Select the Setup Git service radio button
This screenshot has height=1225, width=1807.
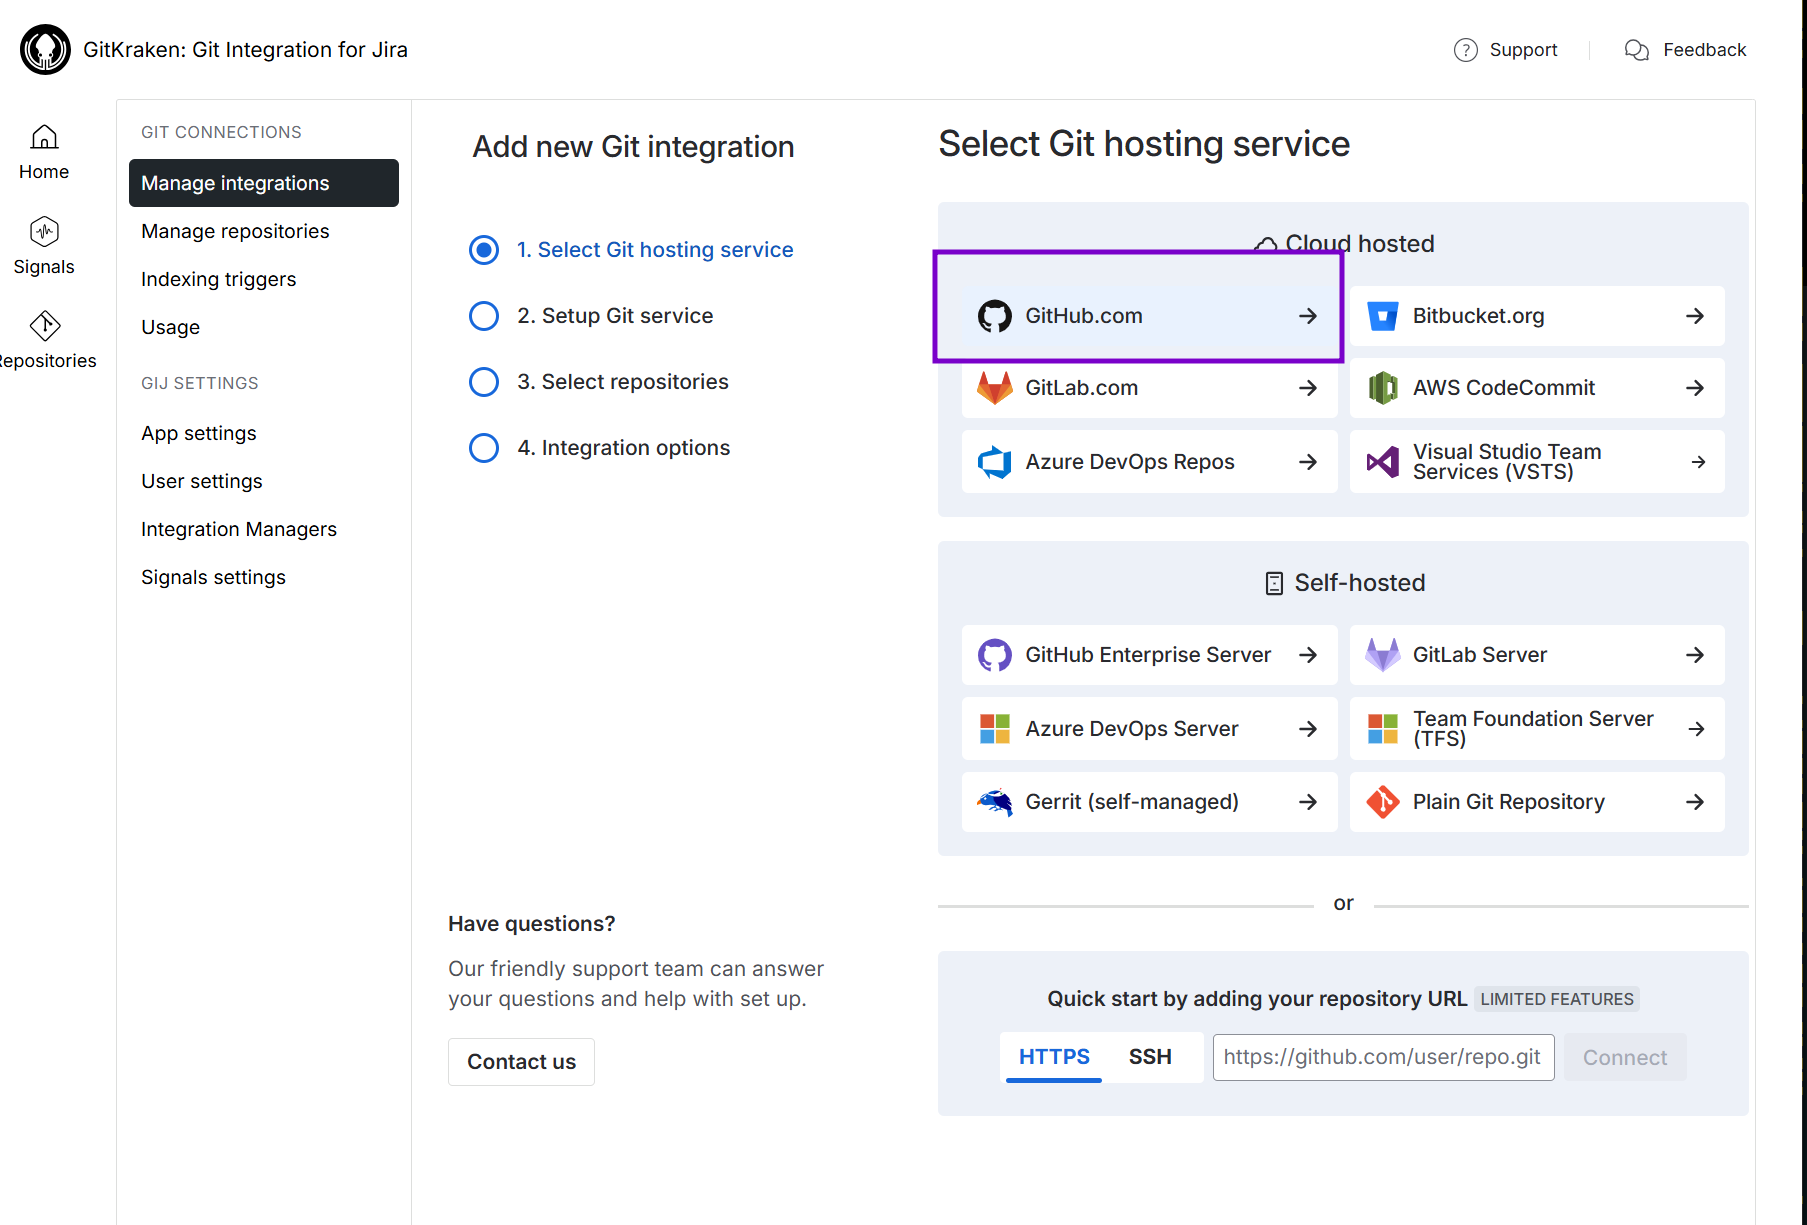[x=484, y=316]
